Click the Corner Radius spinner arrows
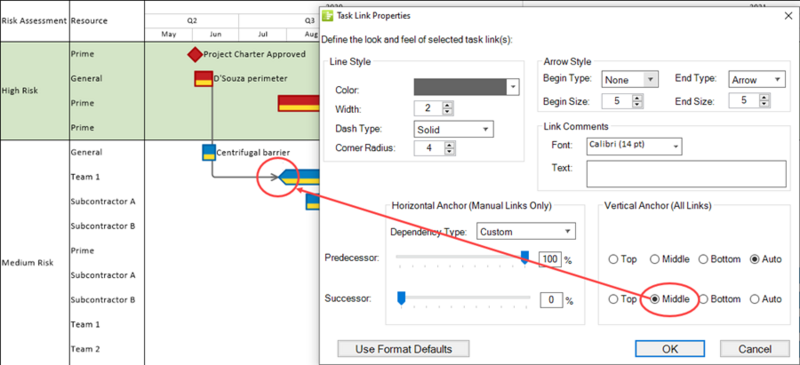The width and height of the screenshot is (800, 365). (x=449, y=149)
